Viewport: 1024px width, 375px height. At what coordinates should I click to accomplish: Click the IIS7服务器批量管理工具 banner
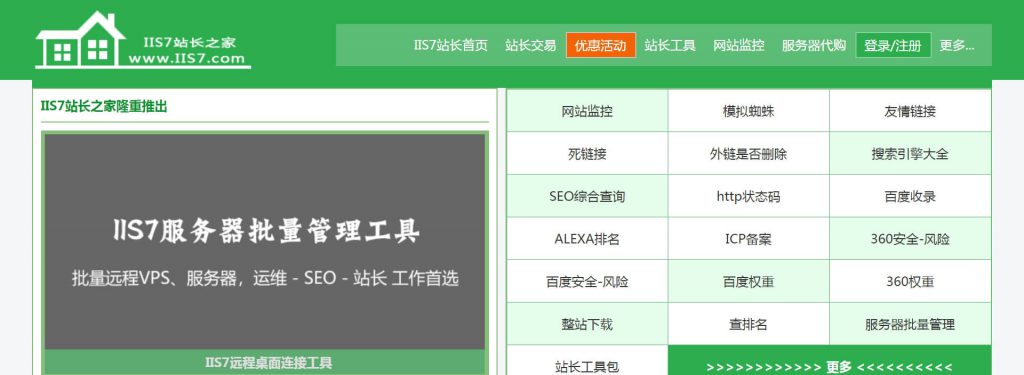(264, 241)
